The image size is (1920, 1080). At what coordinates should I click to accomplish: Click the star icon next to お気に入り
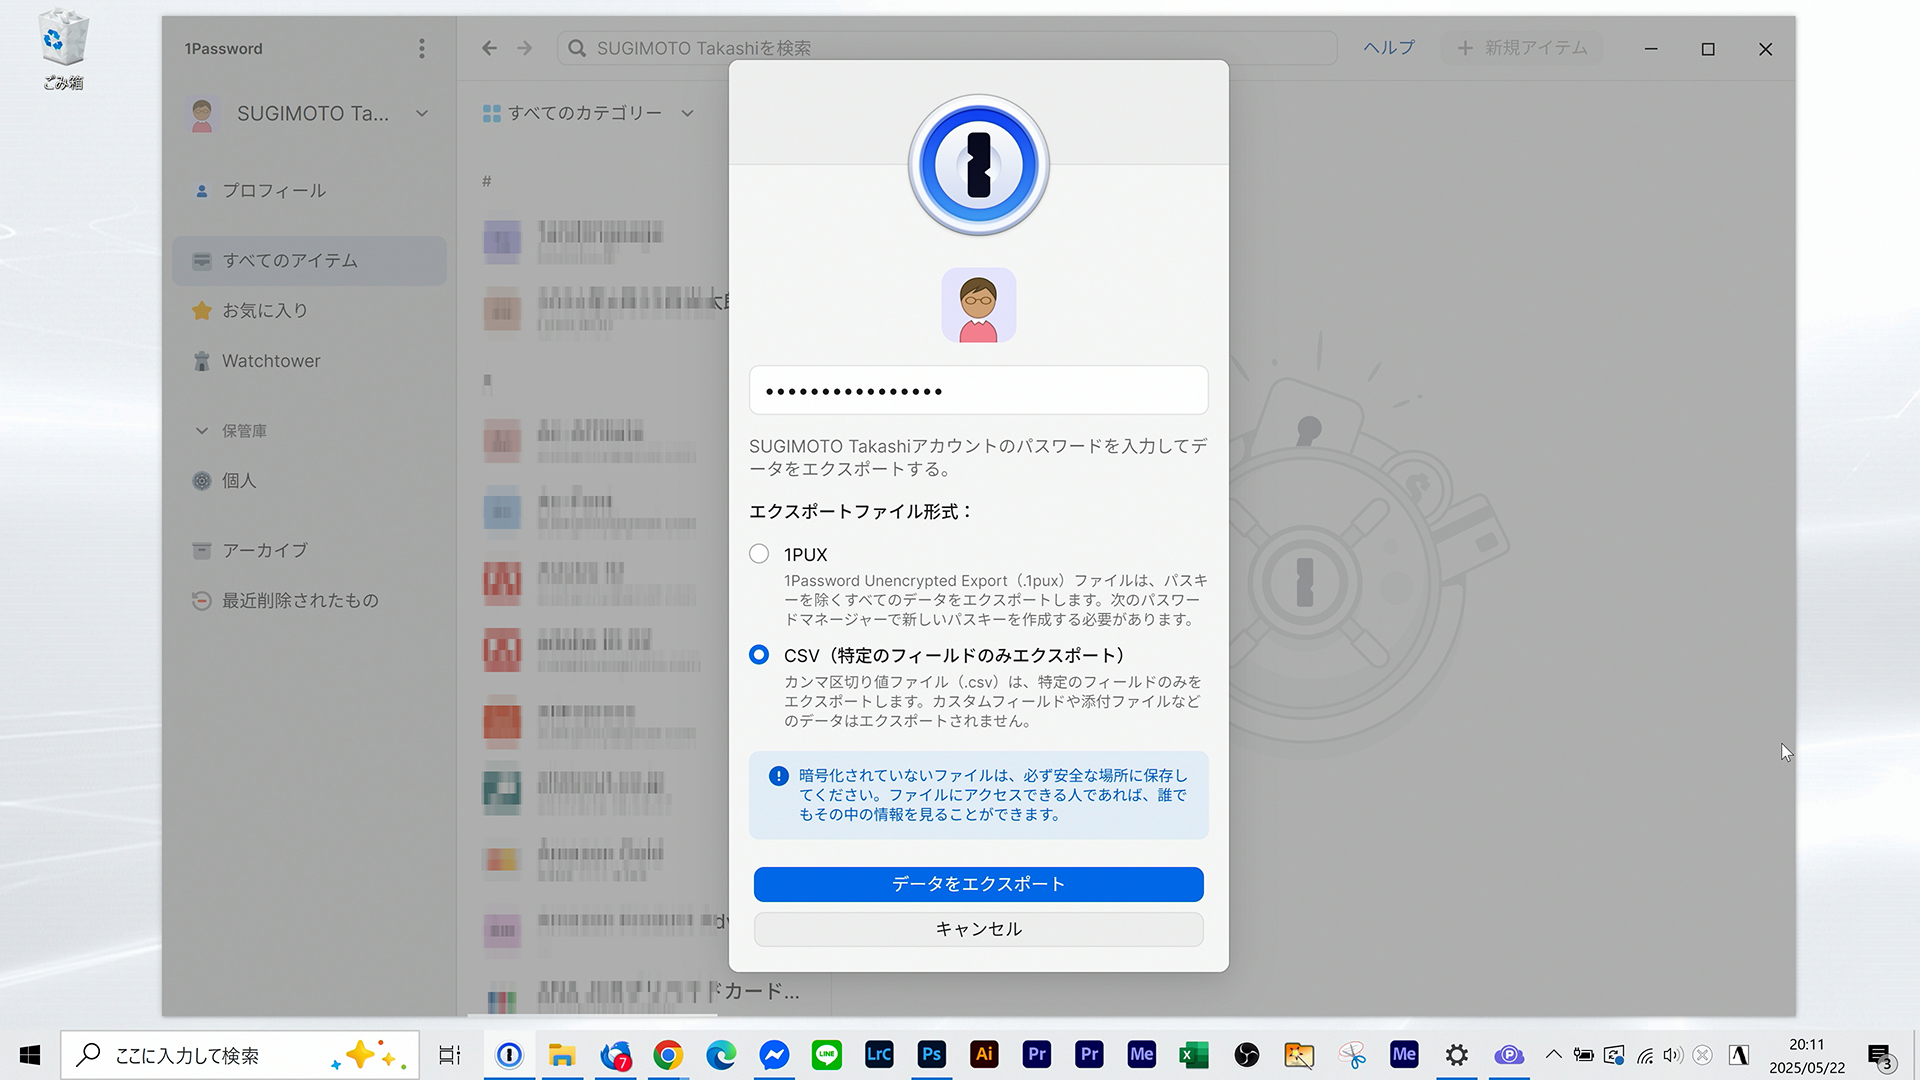tap(201, 311)
